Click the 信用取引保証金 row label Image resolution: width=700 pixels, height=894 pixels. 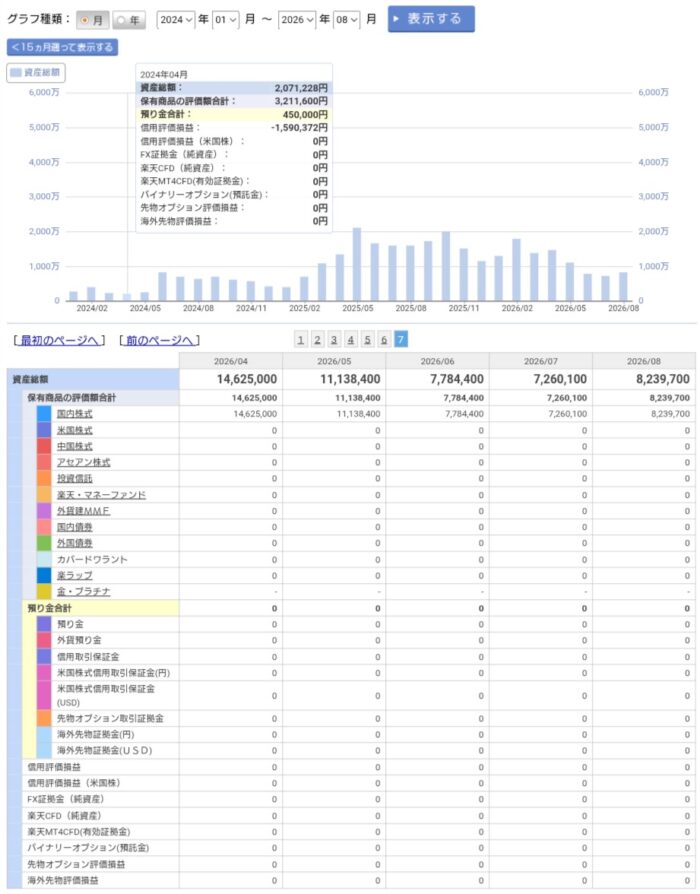coord(88,657)
